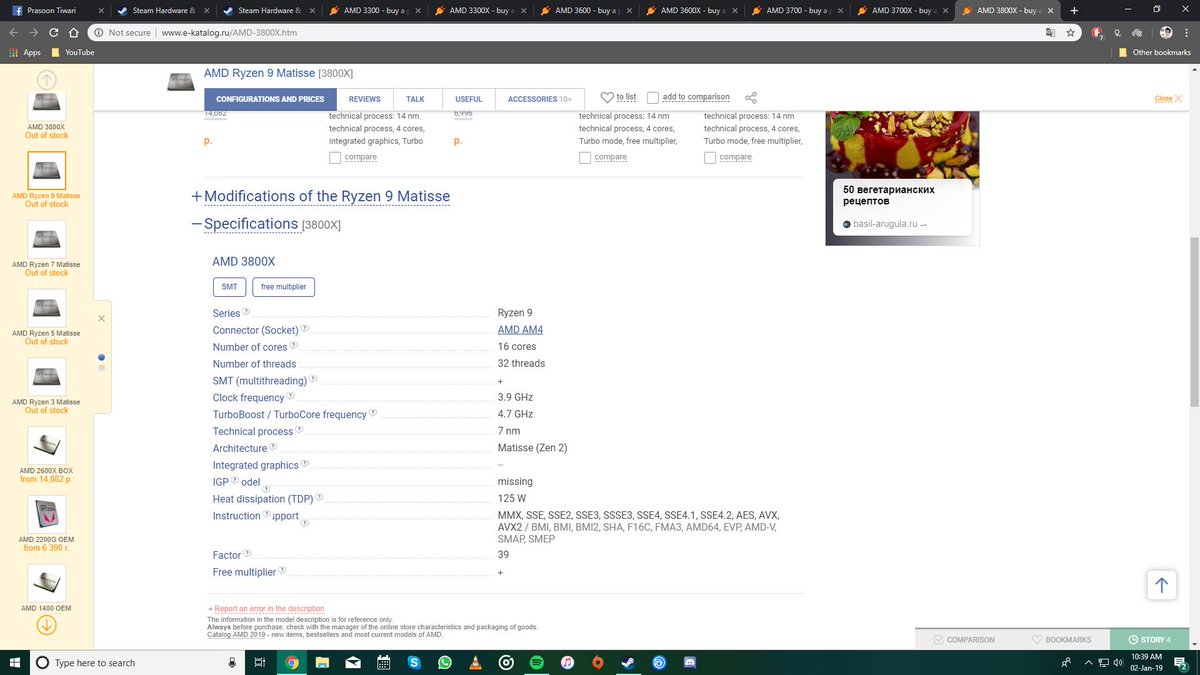Switch to Configurations and Prices tab
The height and width of the screenshot is (675, 1200).
pyautogui.click(x=270, y=99)
